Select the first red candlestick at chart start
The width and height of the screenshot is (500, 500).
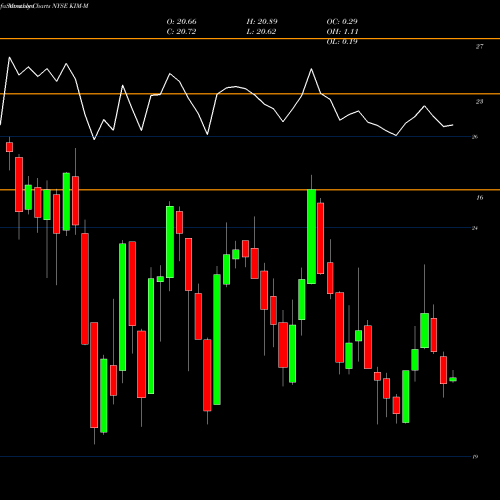pyautogui.click(x=9, y=147)
